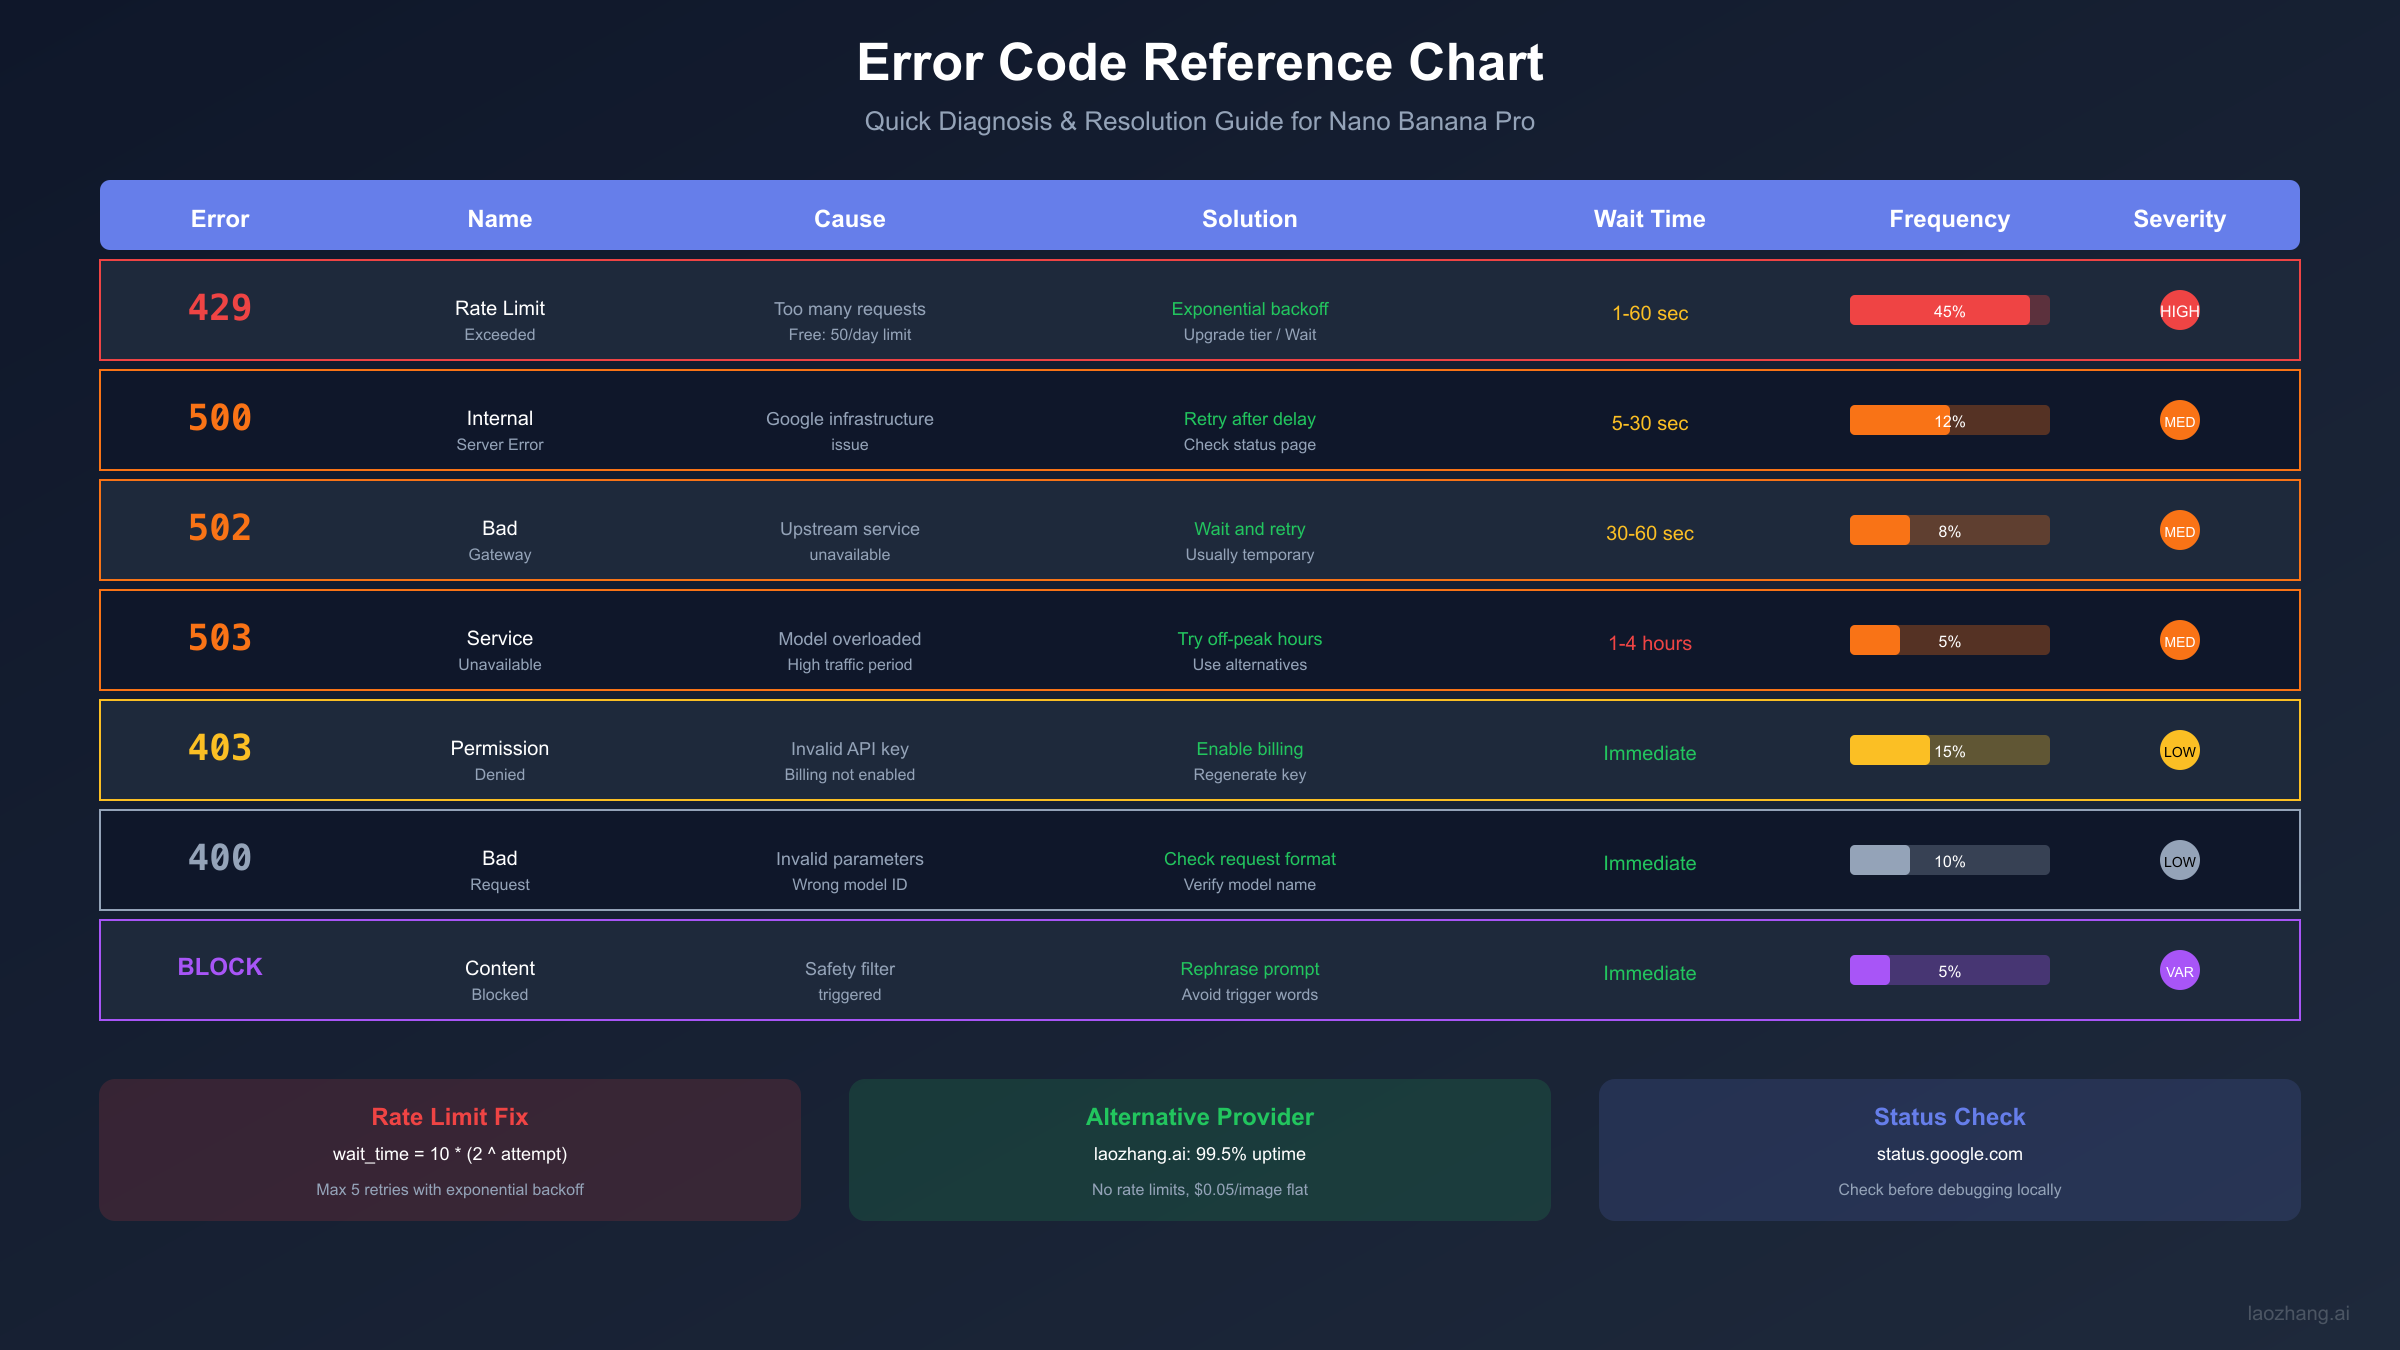Click the LOW severity badge for error 403
Image resolution: width=2400 pixels, height=1350 pixels.
click(x=2179, y=750)
